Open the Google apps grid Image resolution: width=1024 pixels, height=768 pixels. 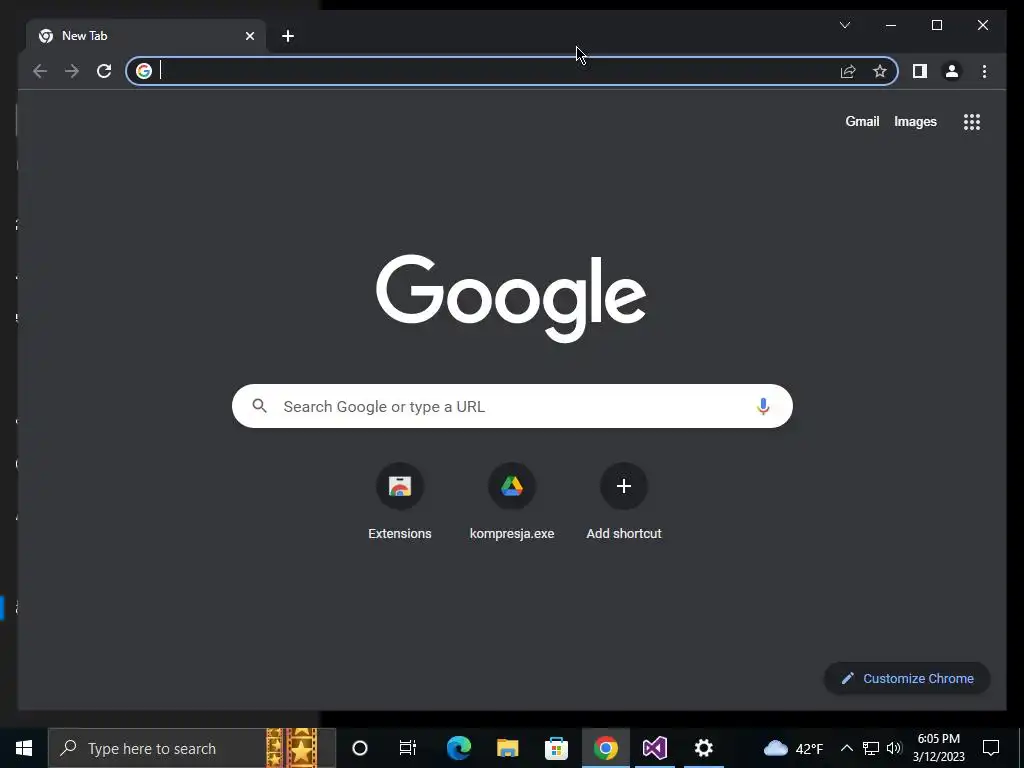click(x=972, y=121)
